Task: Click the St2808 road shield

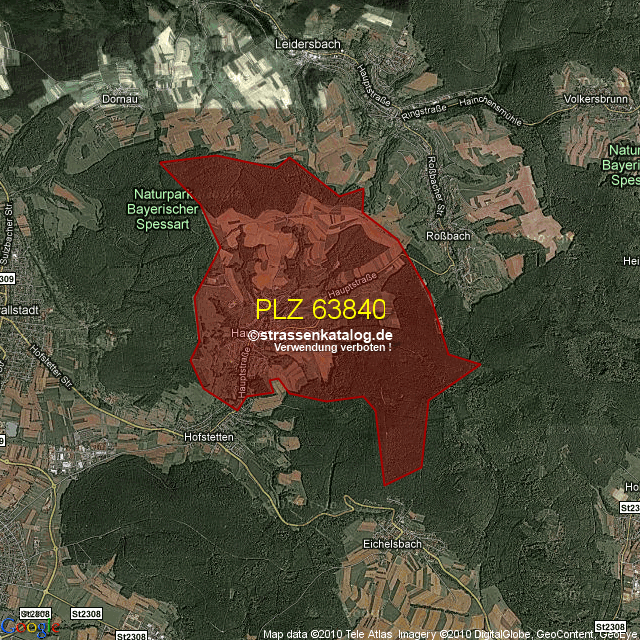Action: pyautogui.click(x=34, y=612)
